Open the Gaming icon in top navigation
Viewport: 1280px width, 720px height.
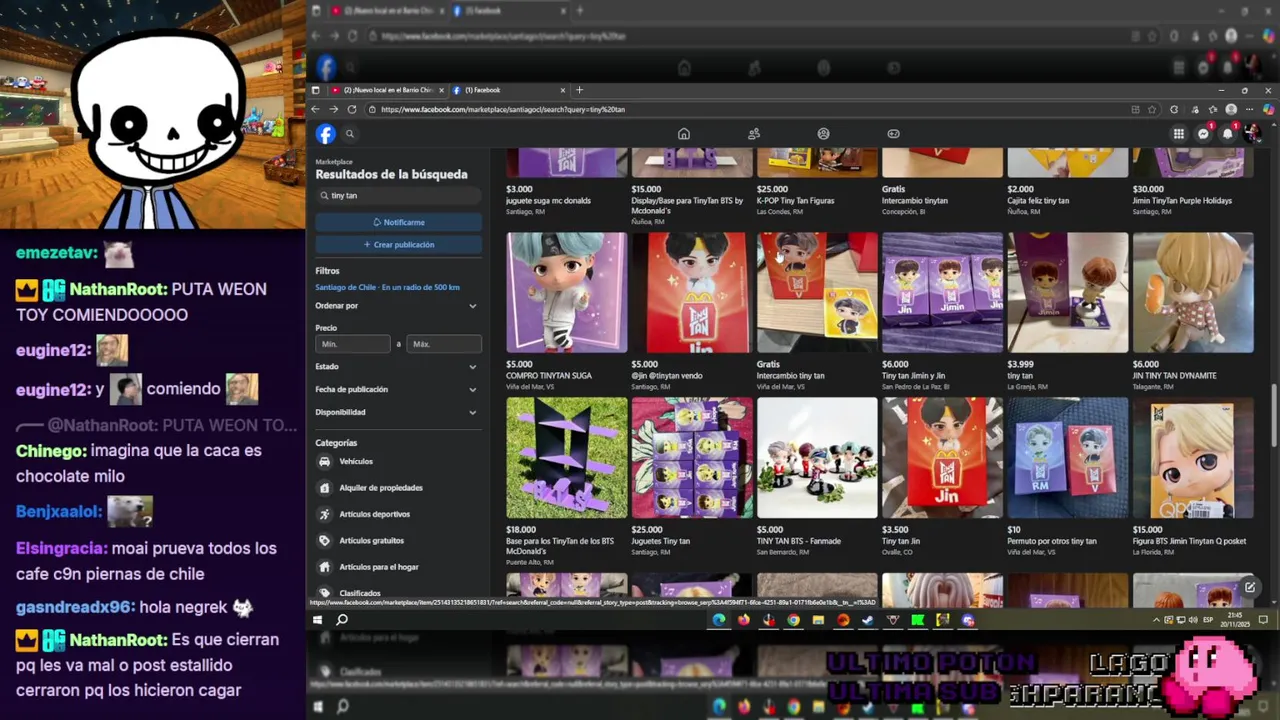click(893, 134)
